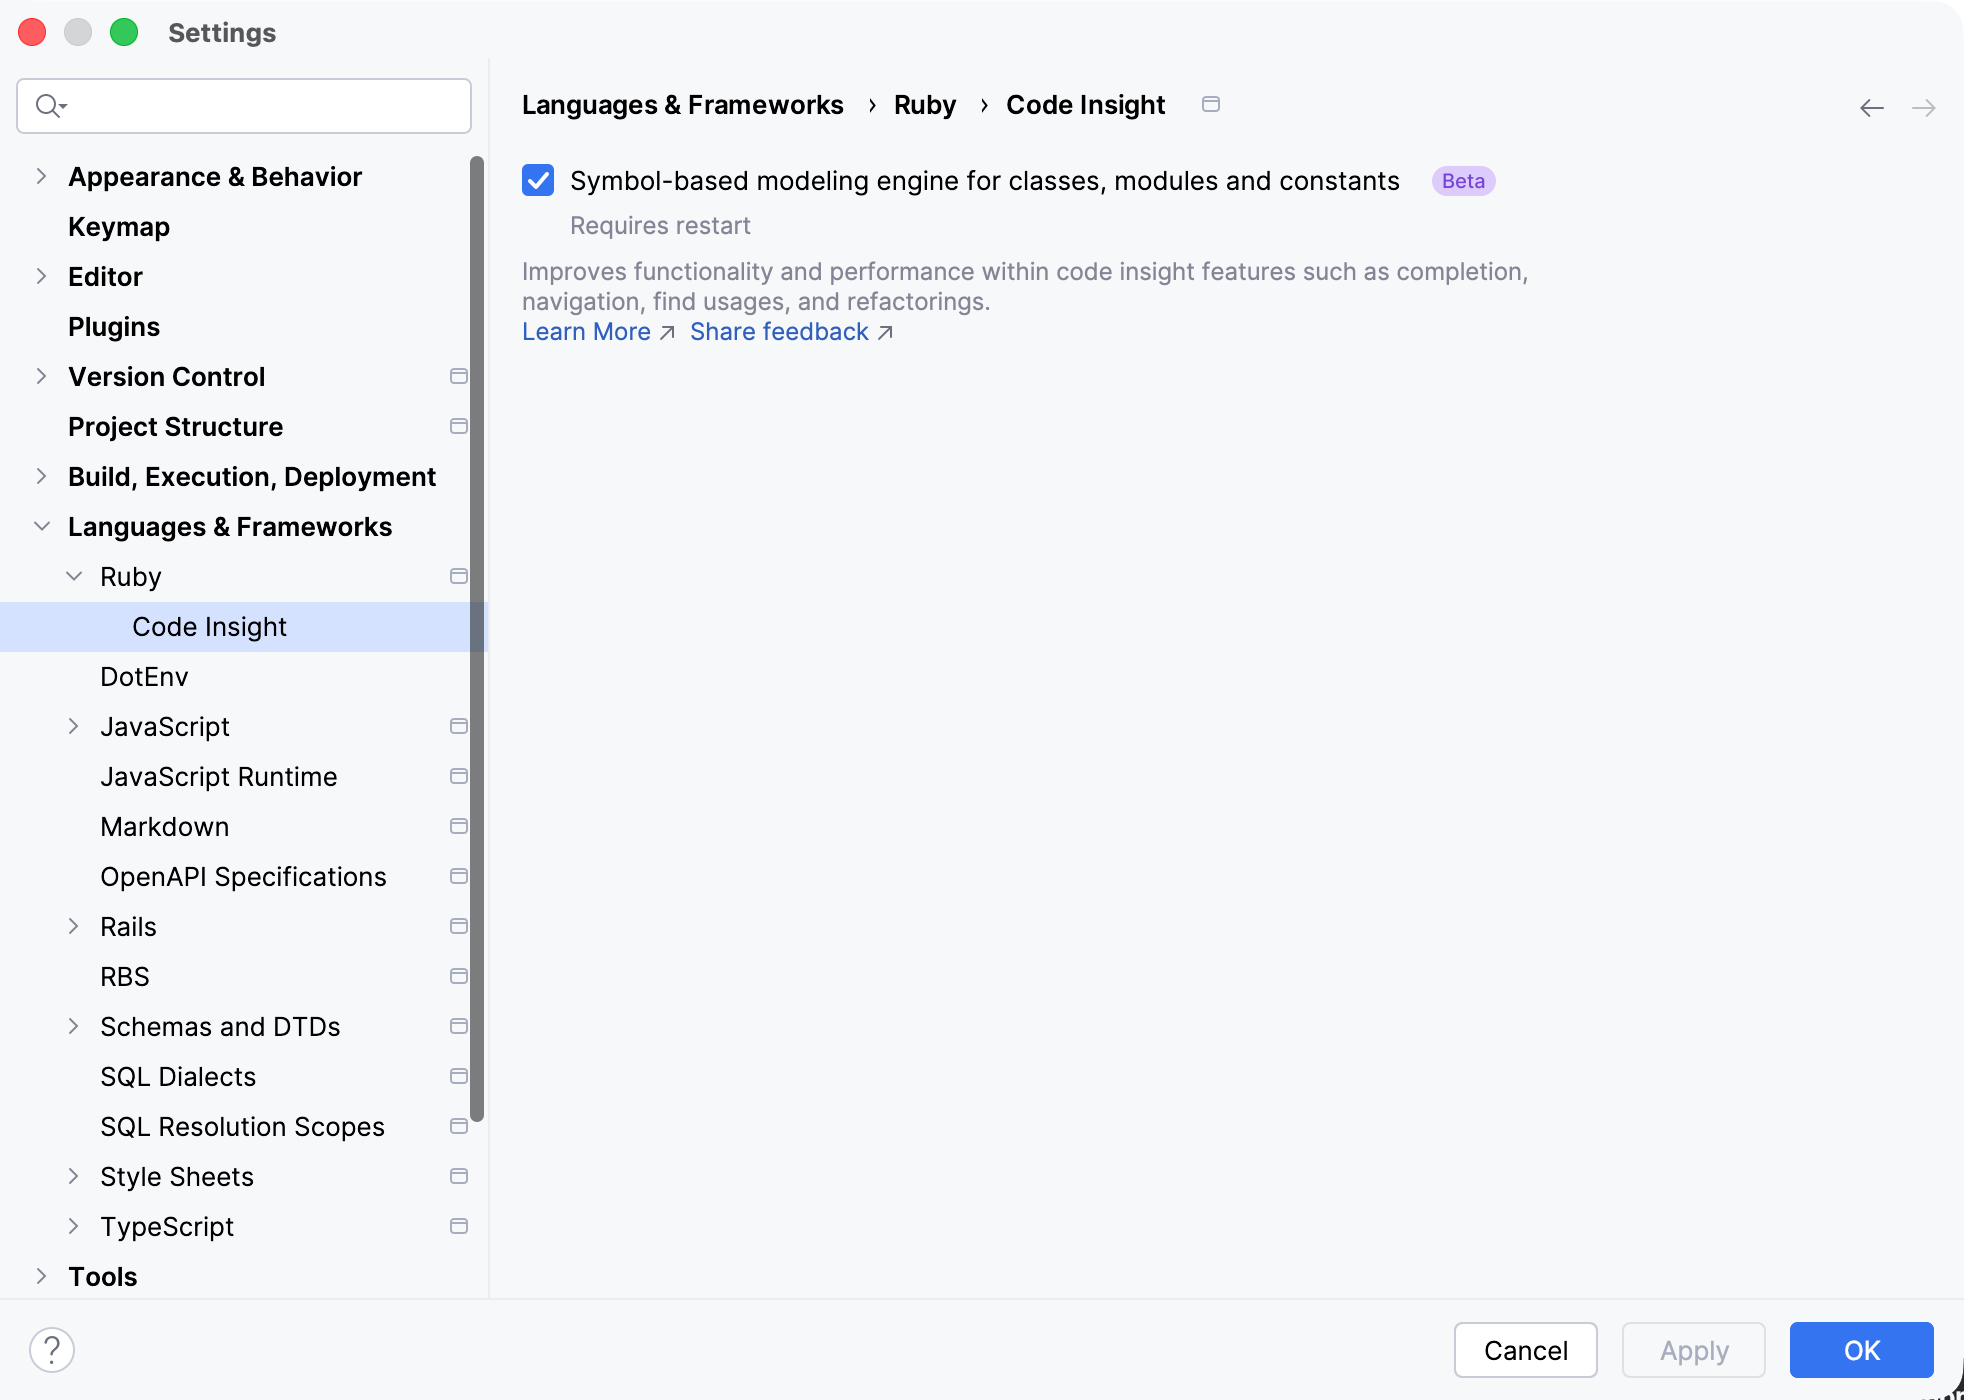The height and width of the screenshot is (1400, 1964).
Task: Select Languages & Frameworks in breadcrumb
Action: (683, 104)
